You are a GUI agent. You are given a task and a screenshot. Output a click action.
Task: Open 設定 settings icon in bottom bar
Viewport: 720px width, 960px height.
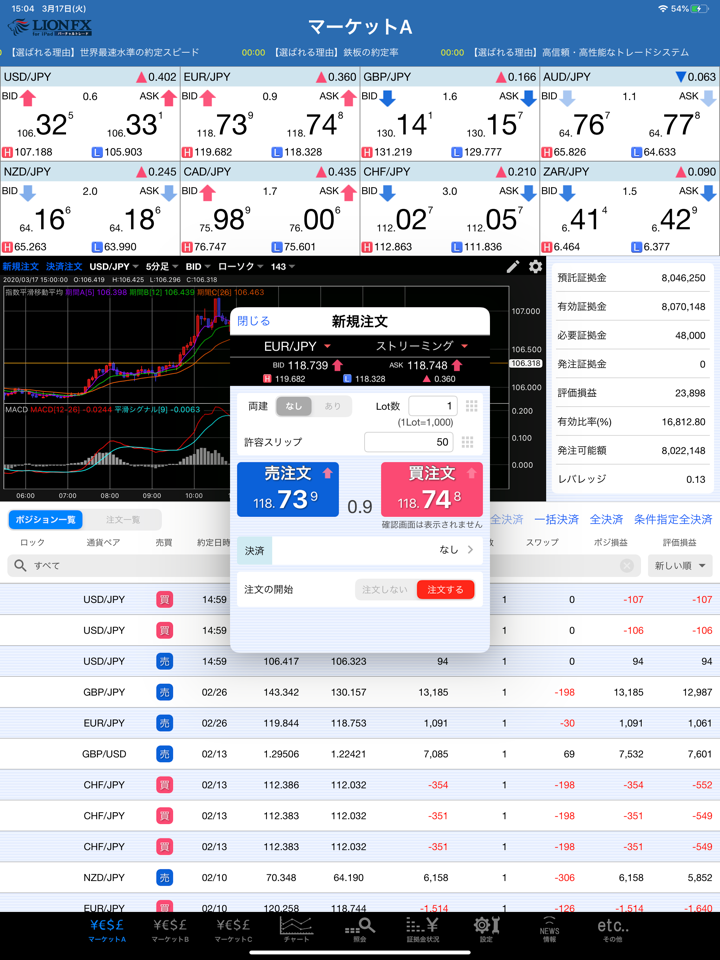click(486, 930)
